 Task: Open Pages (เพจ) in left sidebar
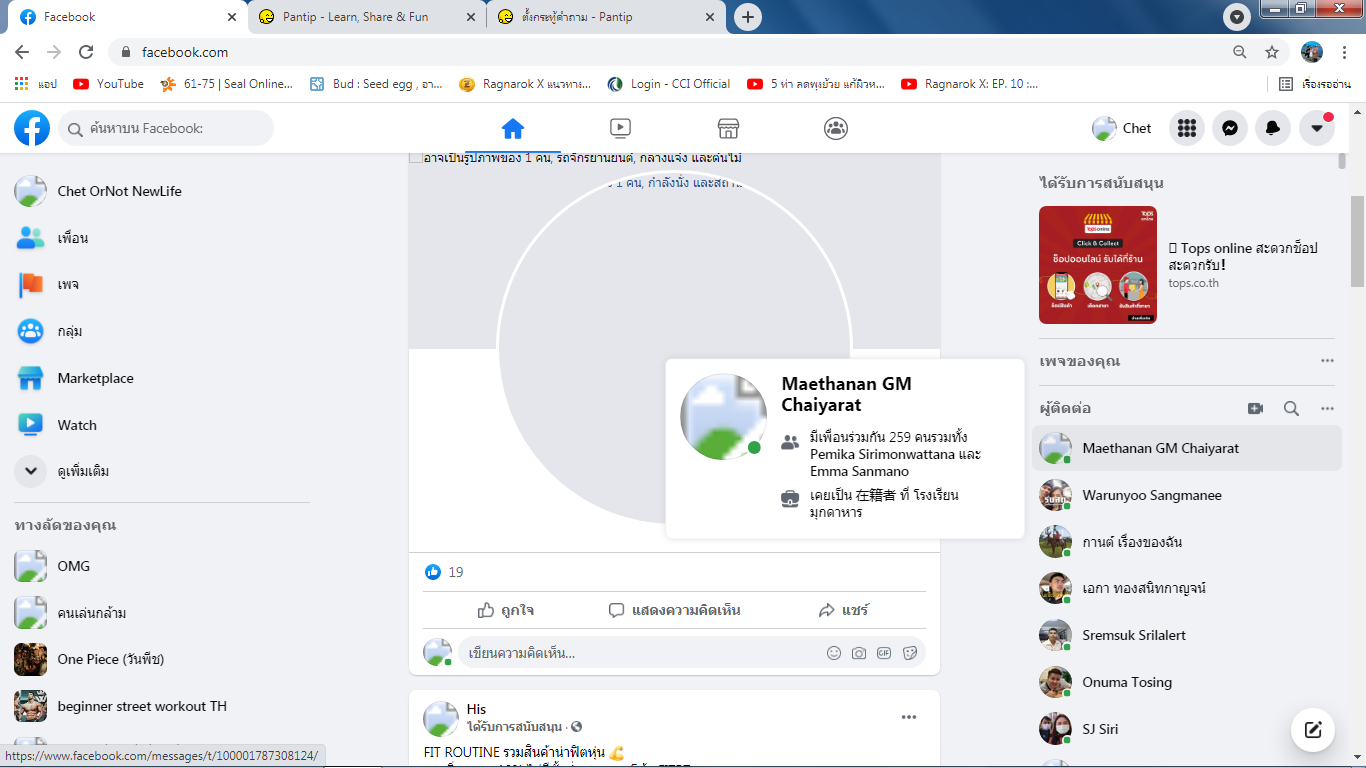160,285
